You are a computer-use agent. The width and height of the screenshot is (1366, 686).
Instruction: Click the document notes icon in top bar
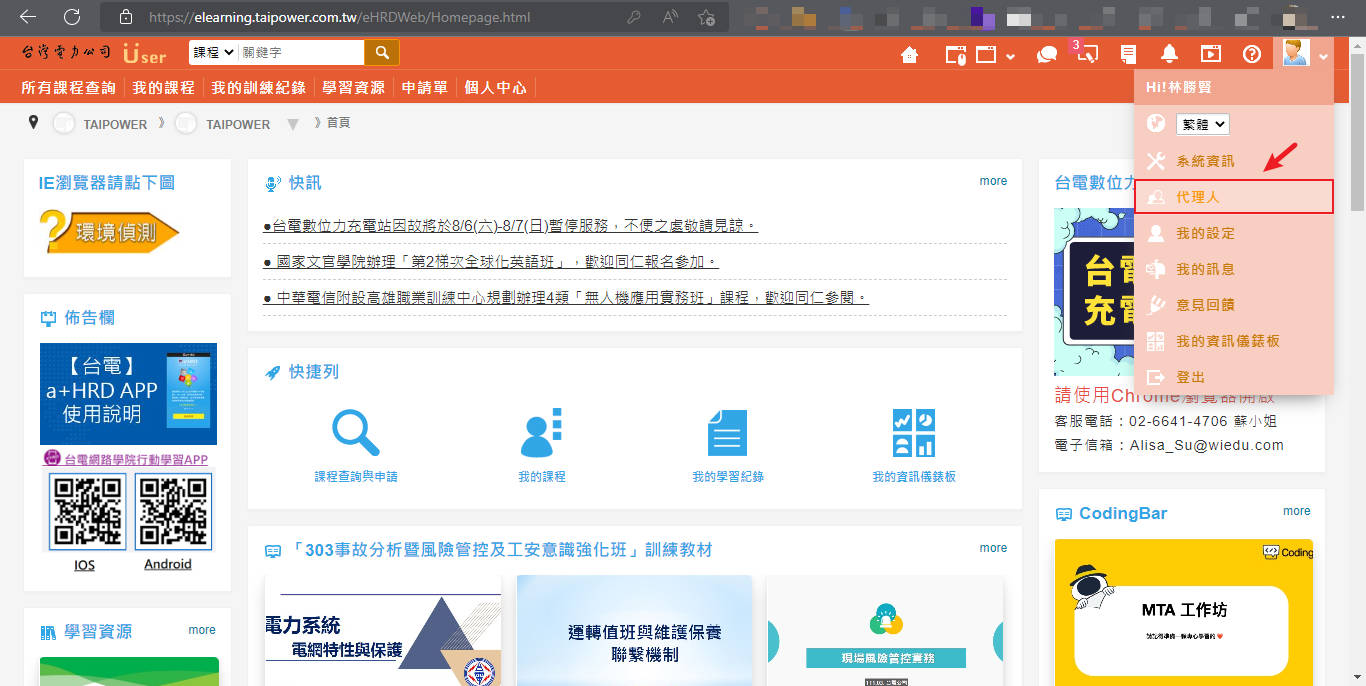[x=1128, y=54]
